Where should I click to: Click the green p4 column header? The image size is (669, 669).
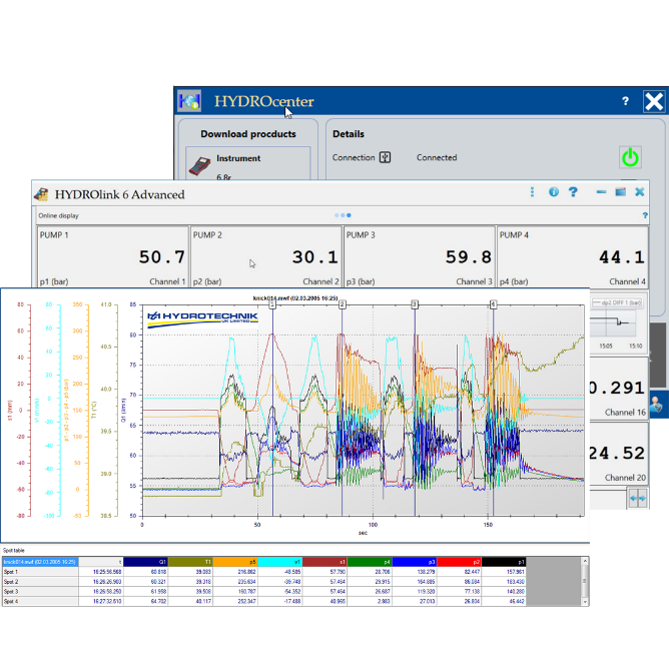point(369,562)
